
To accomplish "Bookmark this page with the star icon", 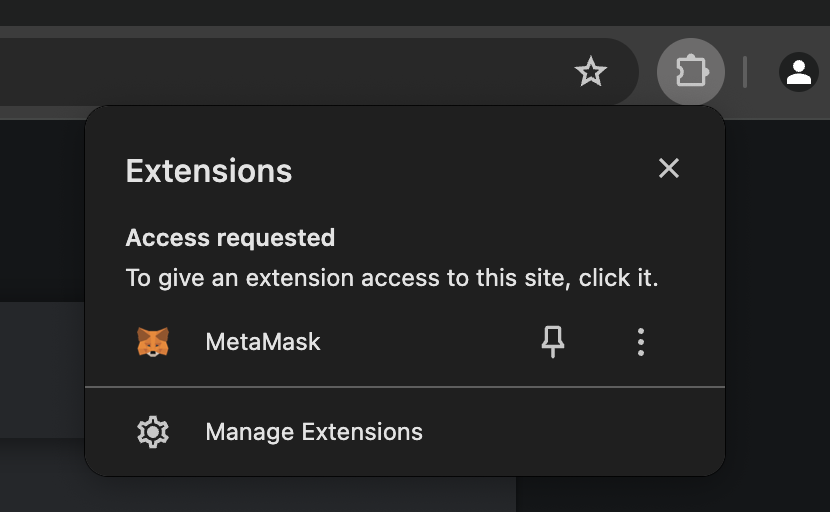I will tap(591, 72).
